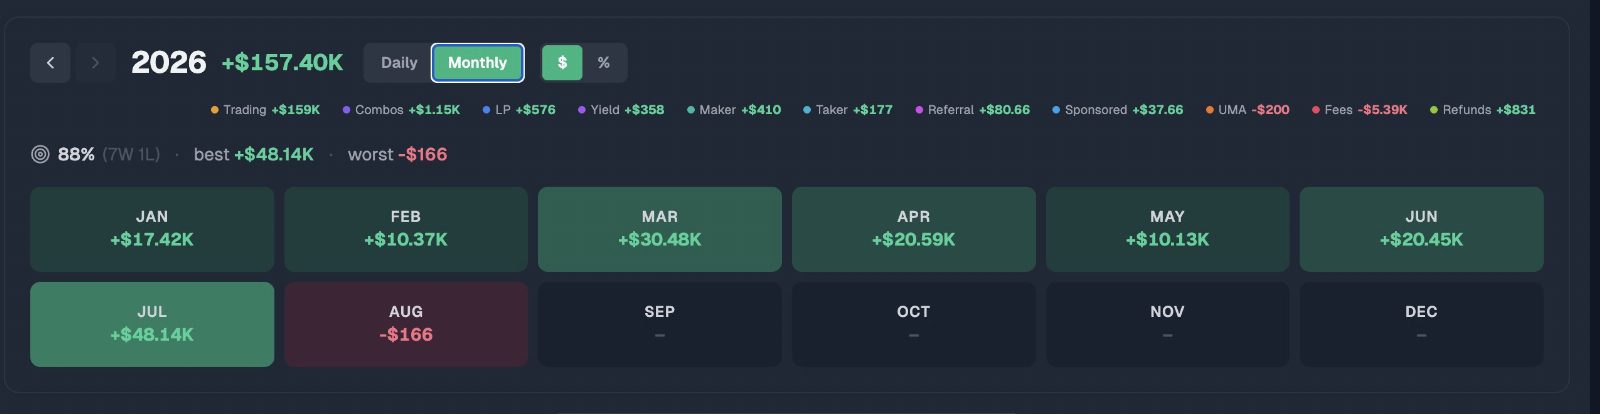Select the Monthly view tab
Screen dimensions: 1600x414
tap(477, 62)
